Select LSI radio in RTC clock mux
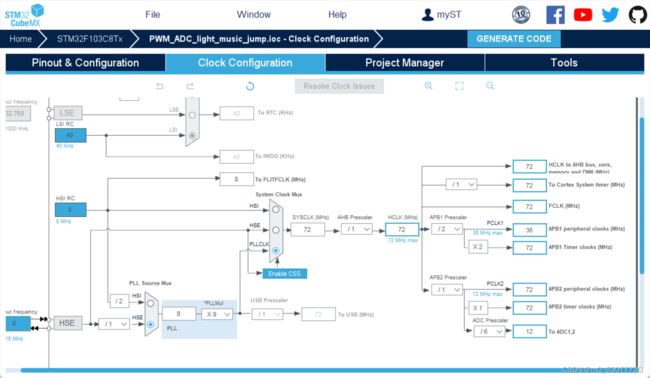650x378 pixels. [x=192, y=135]
